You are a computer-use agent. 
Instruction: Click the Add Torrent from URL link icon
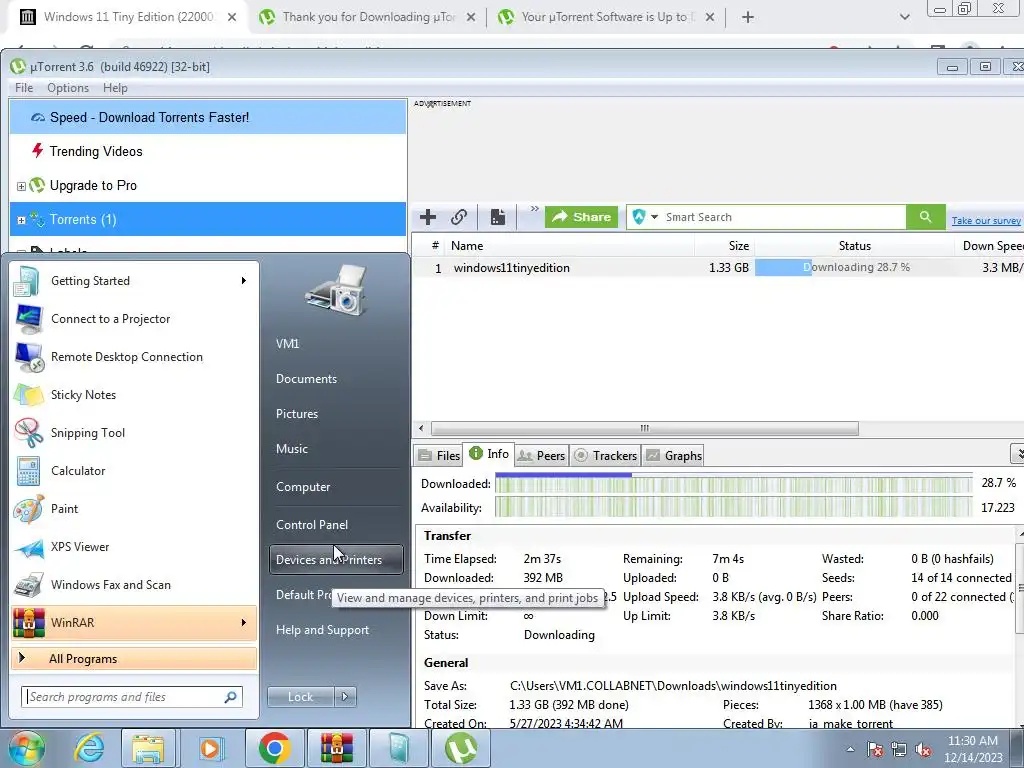[x=459, y=217]
